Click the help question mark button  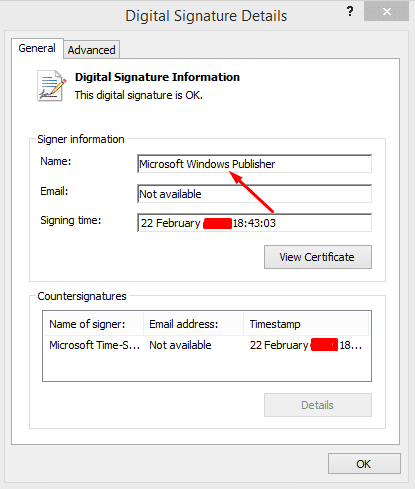[x=350, y=12]
